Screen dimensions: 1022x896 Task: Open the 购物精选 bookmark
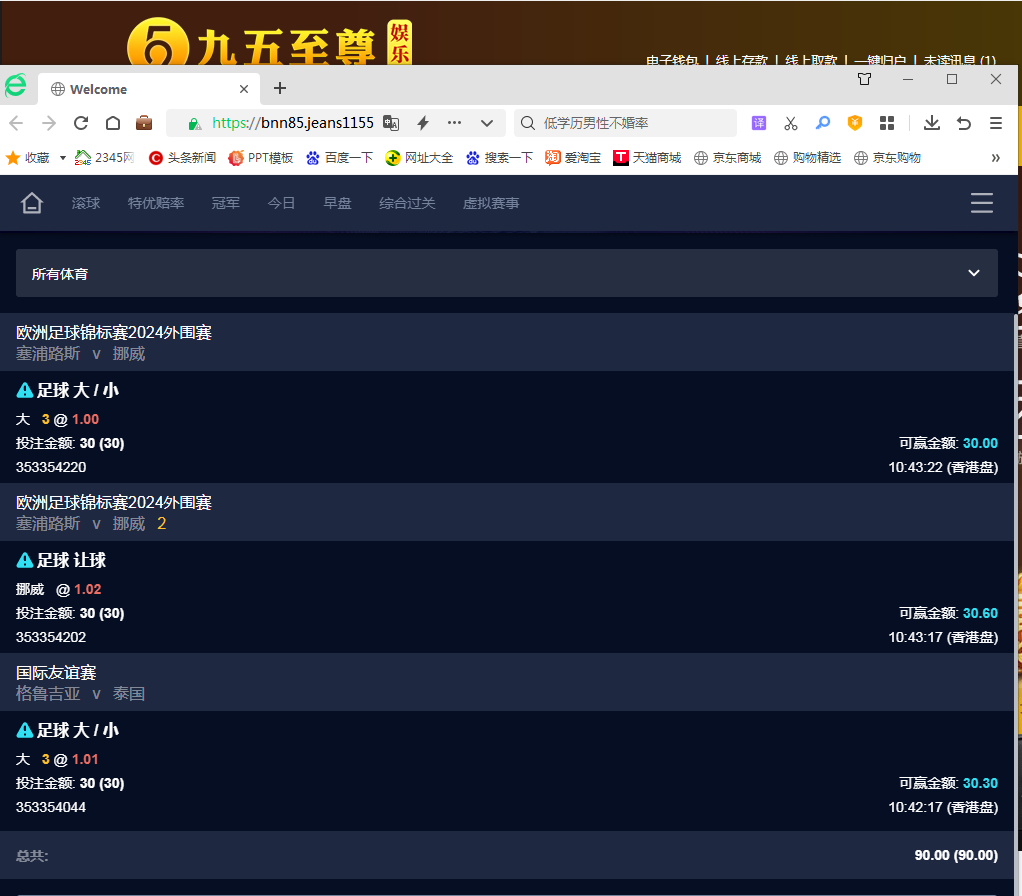(808, 158)
